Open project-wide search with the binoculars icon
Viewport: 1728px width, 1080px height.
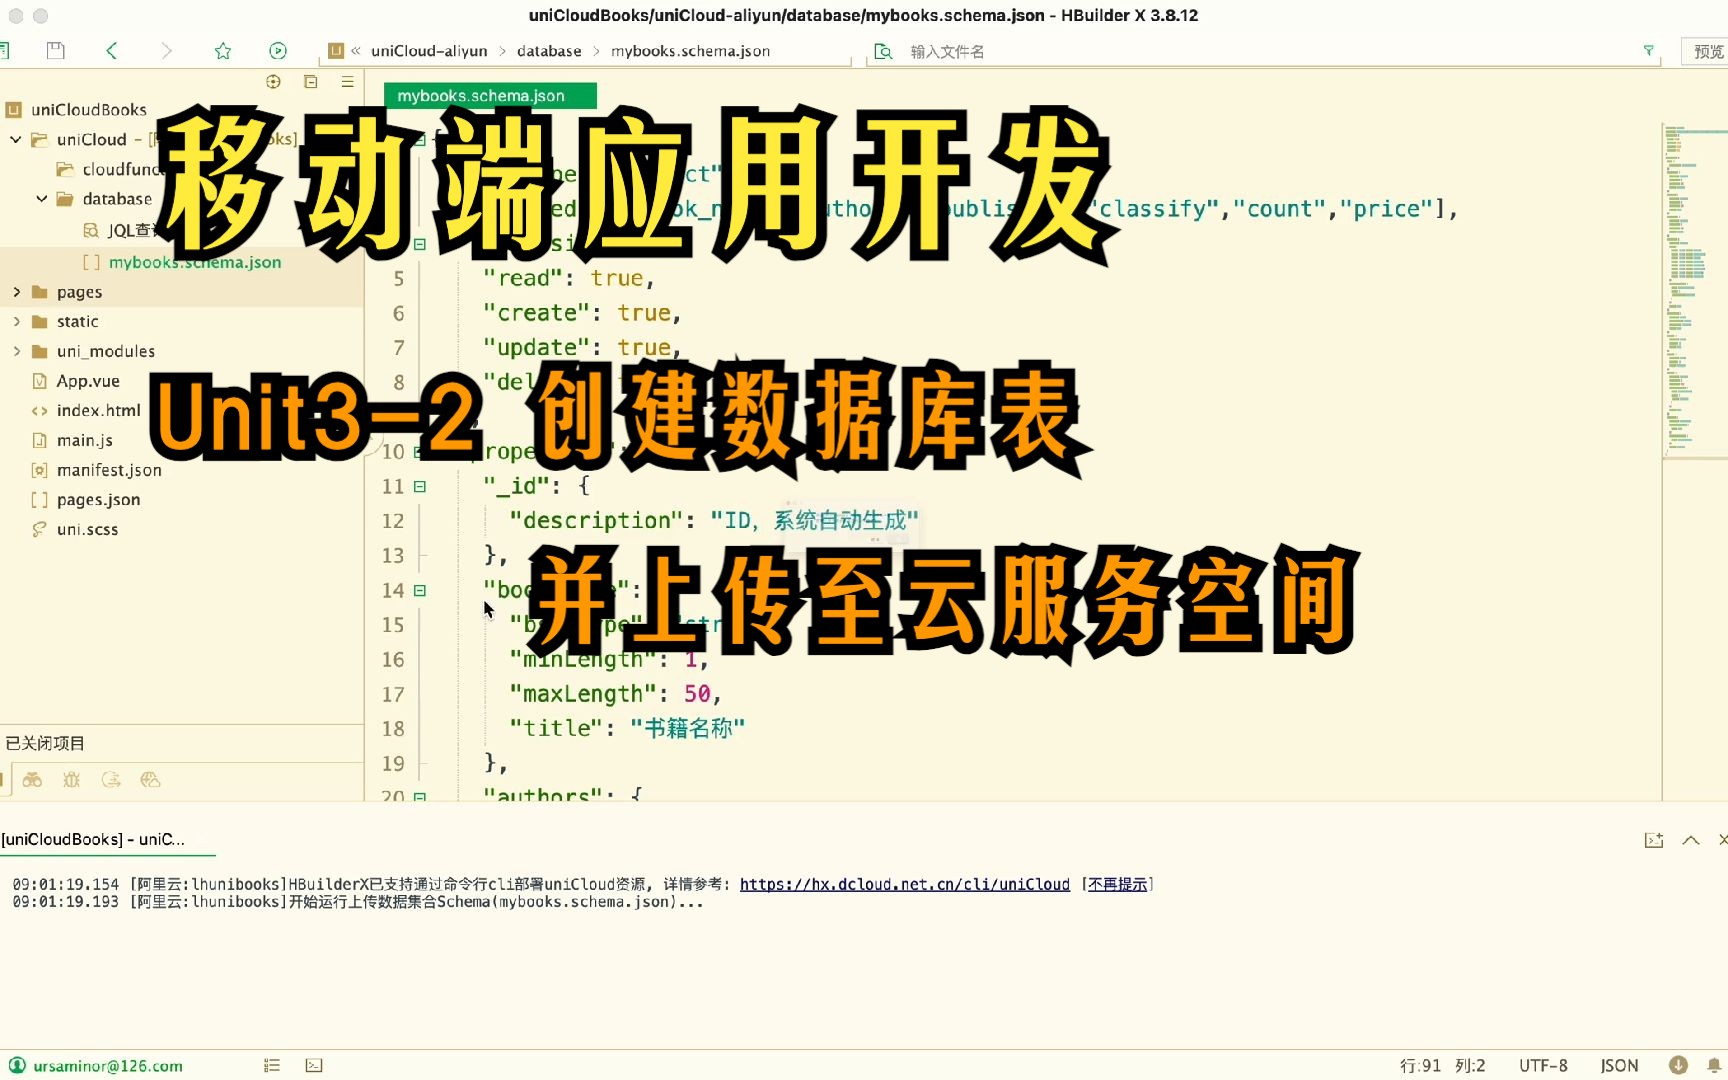point(33,781)
